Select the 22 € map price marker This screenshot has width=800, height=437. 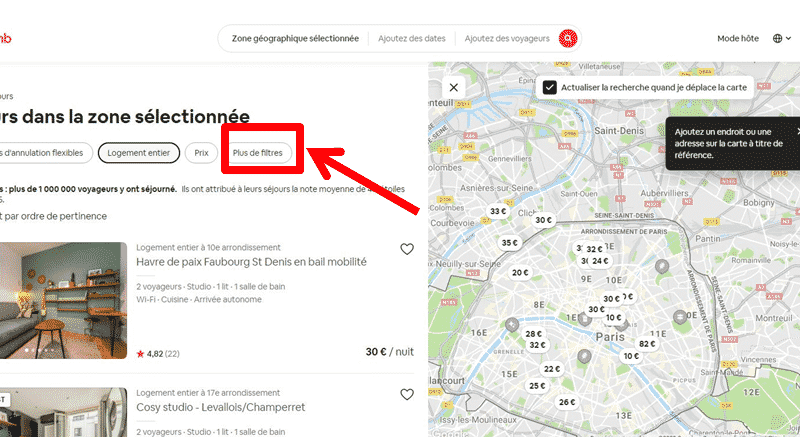click(552, 369)
